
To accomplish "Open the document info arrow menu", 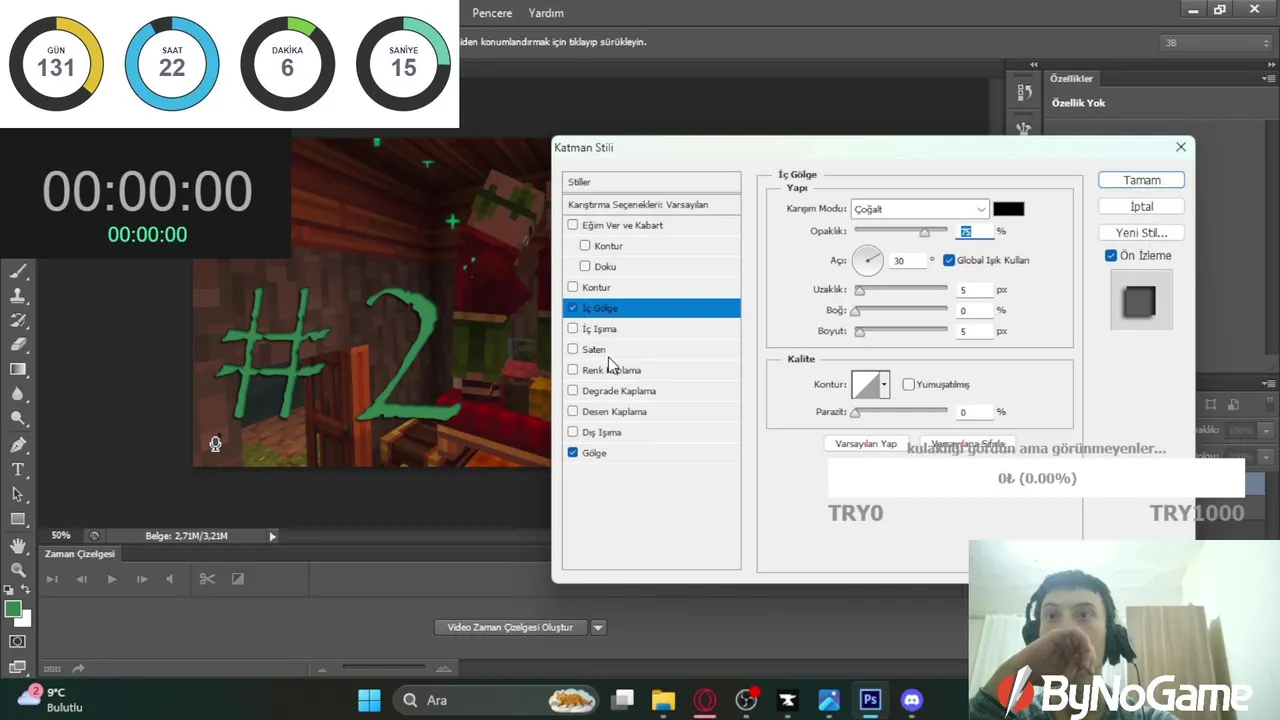I will tap(272, 537).
